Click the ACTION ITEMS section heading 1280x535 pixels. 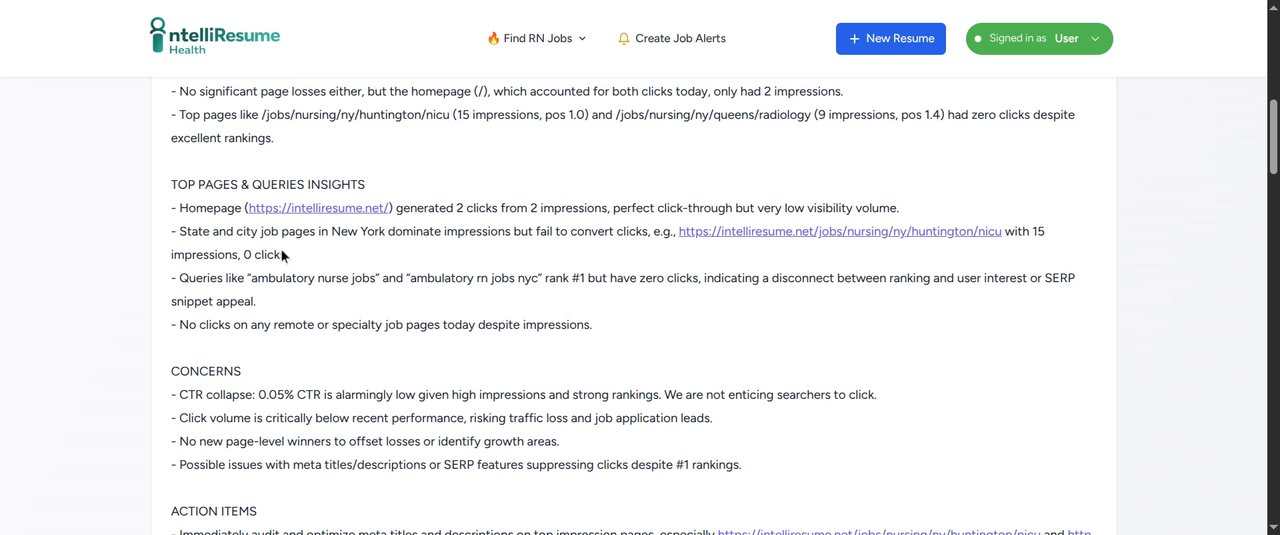coord(214,511)
